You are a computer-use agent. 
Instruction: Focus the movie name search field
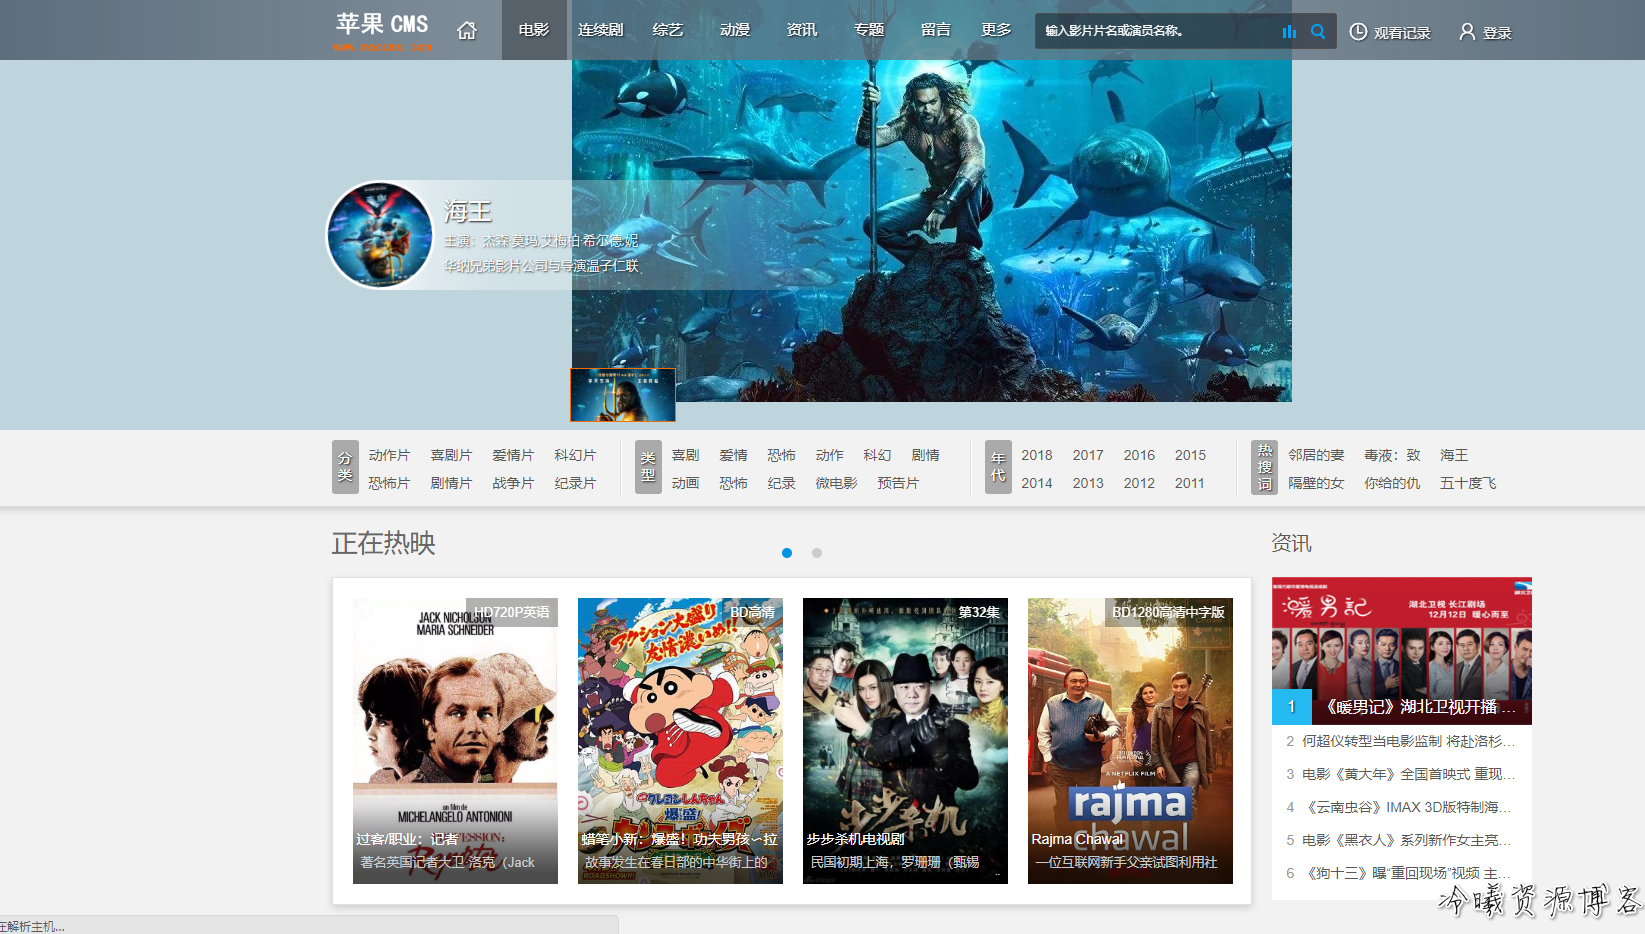[x=1157, y=31]
